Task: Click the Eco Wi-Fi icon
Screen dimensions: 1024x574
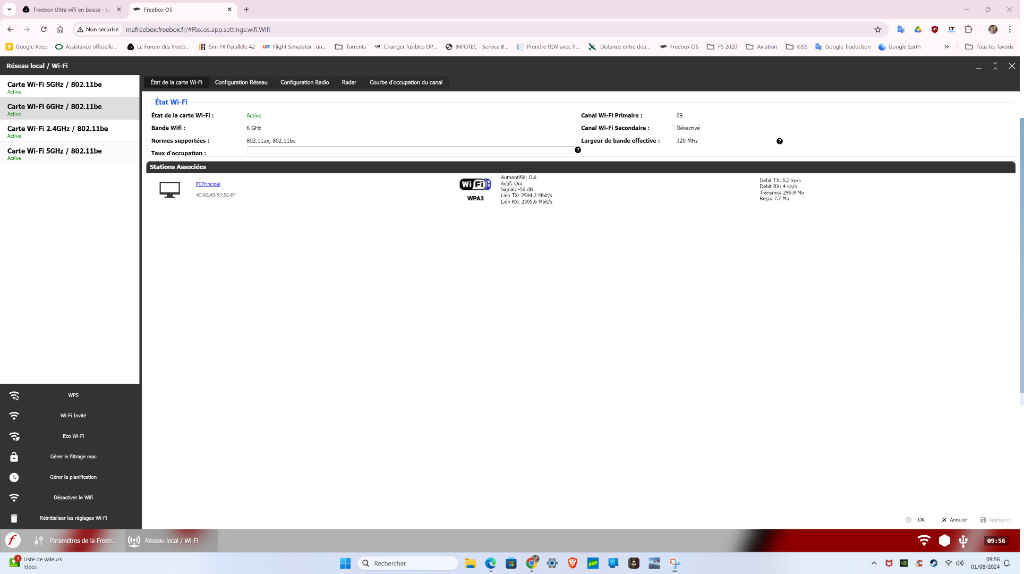Action: pyautogui.click(x=14, y=436)
